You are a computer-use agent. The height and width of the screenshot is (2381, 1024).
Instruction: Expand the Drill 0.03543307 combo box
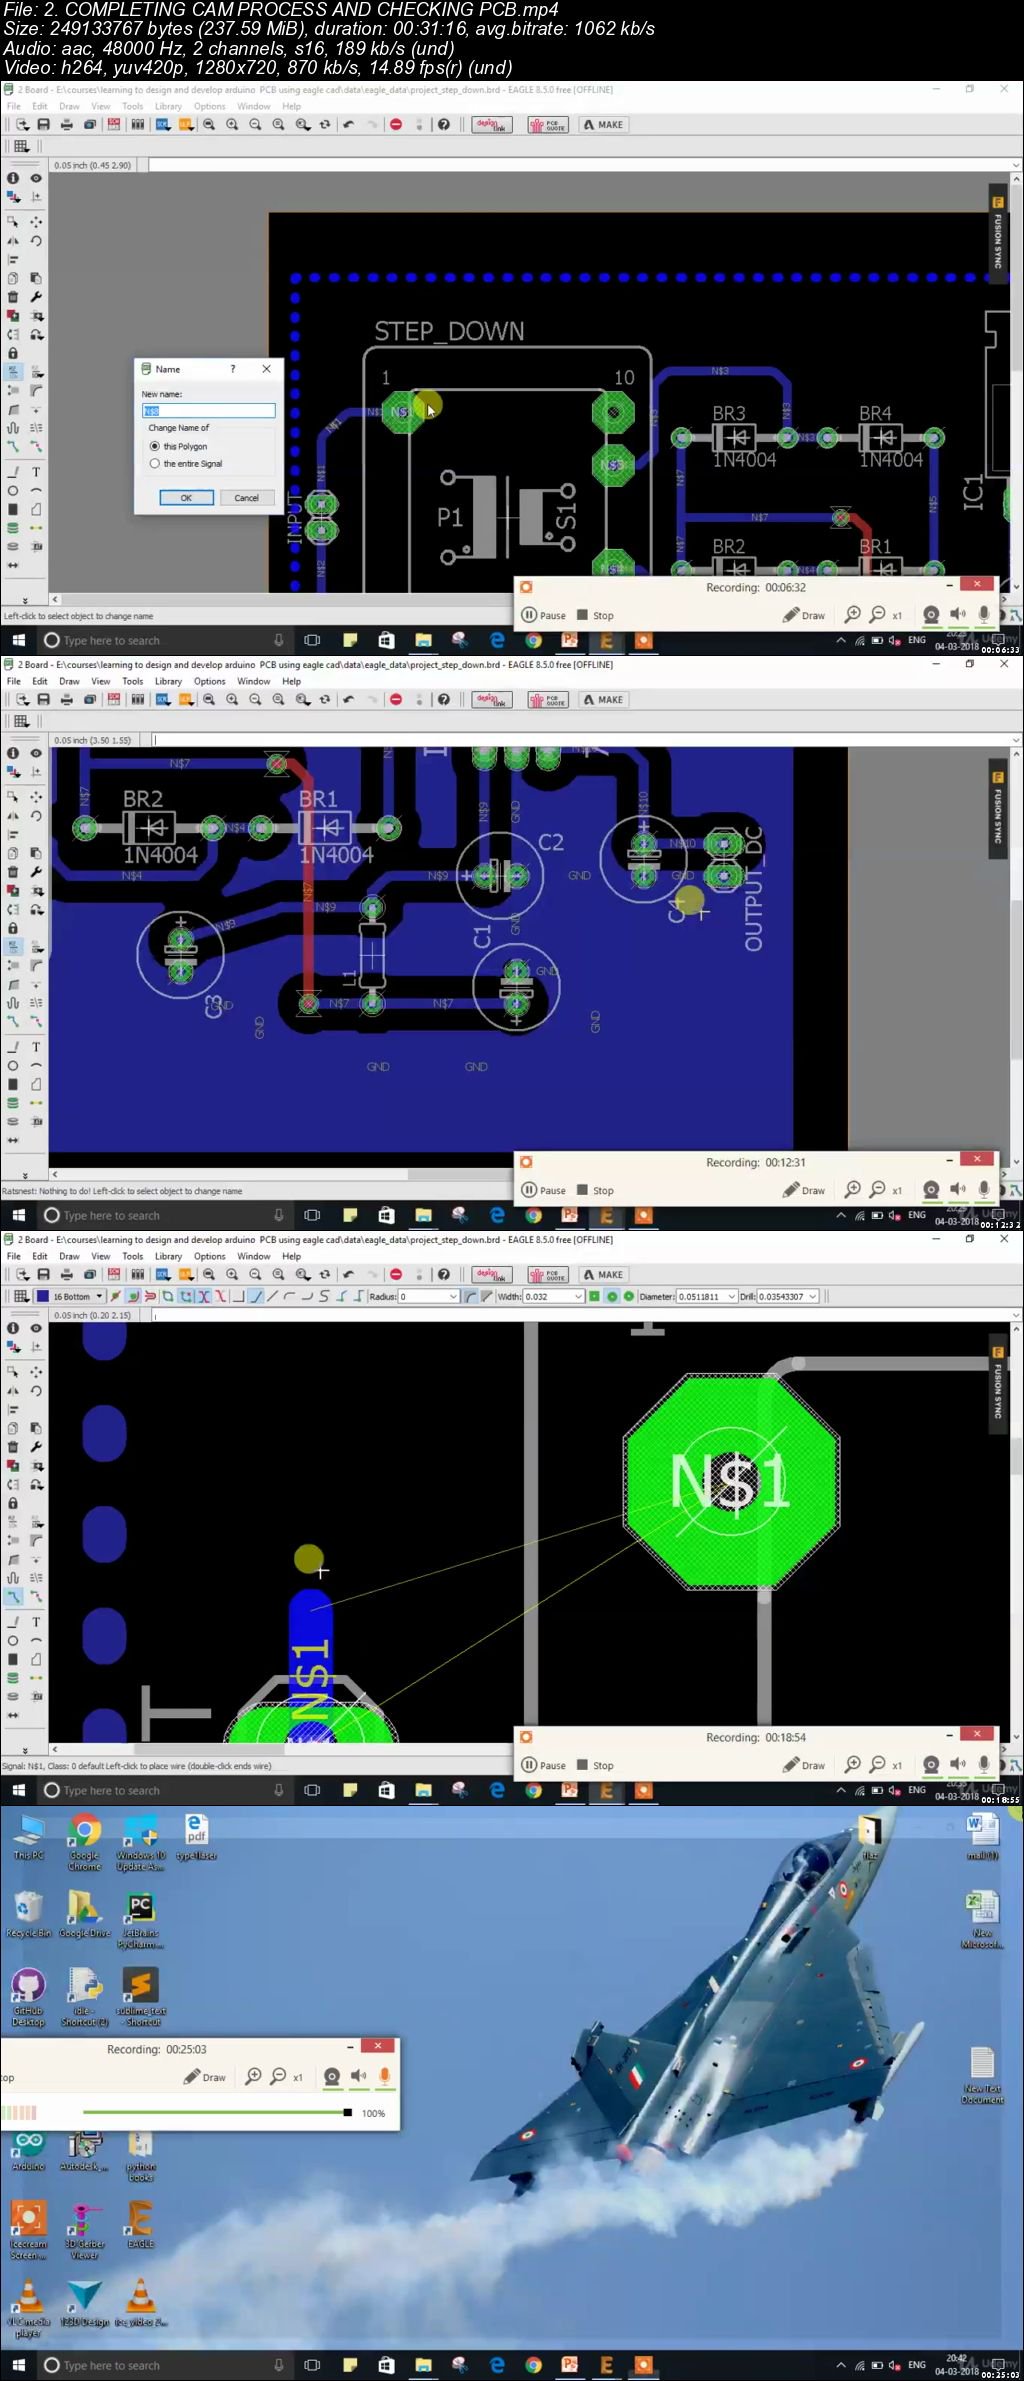(813, 1296)
